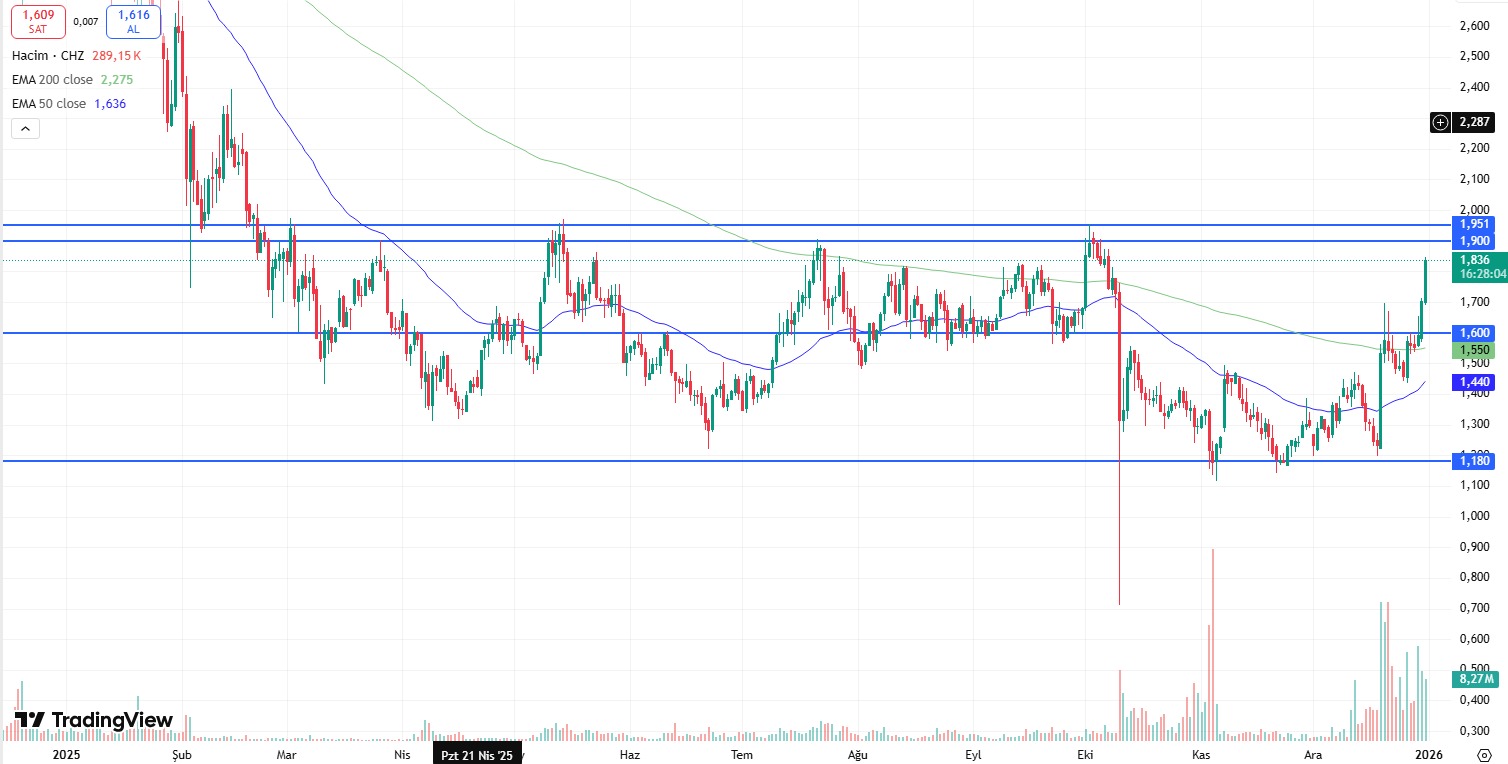Click the 8,27M volume value label
This screenshot has height=764, width=1508.
coord(1475,679)
